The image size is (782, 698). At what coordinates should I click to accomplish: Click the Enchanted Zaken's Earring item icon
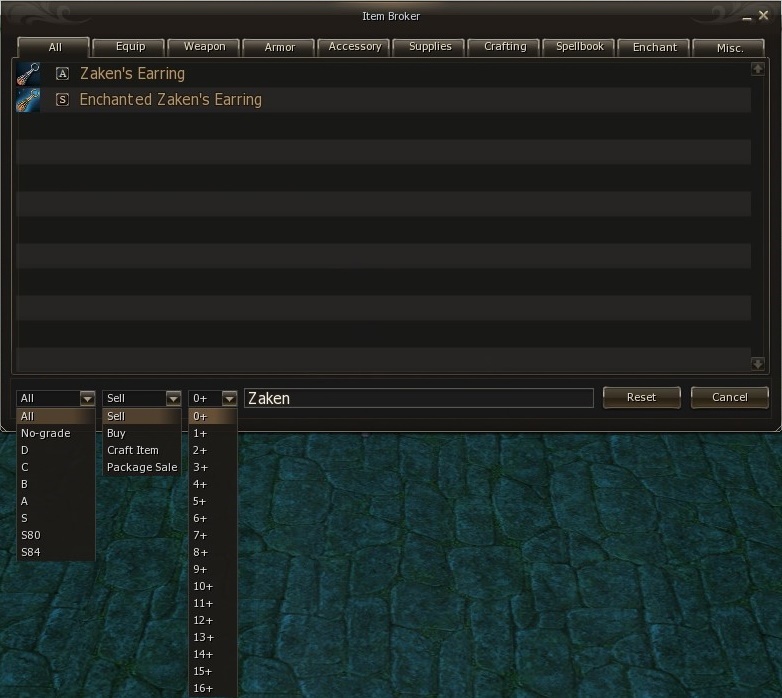tap(28, 100)
